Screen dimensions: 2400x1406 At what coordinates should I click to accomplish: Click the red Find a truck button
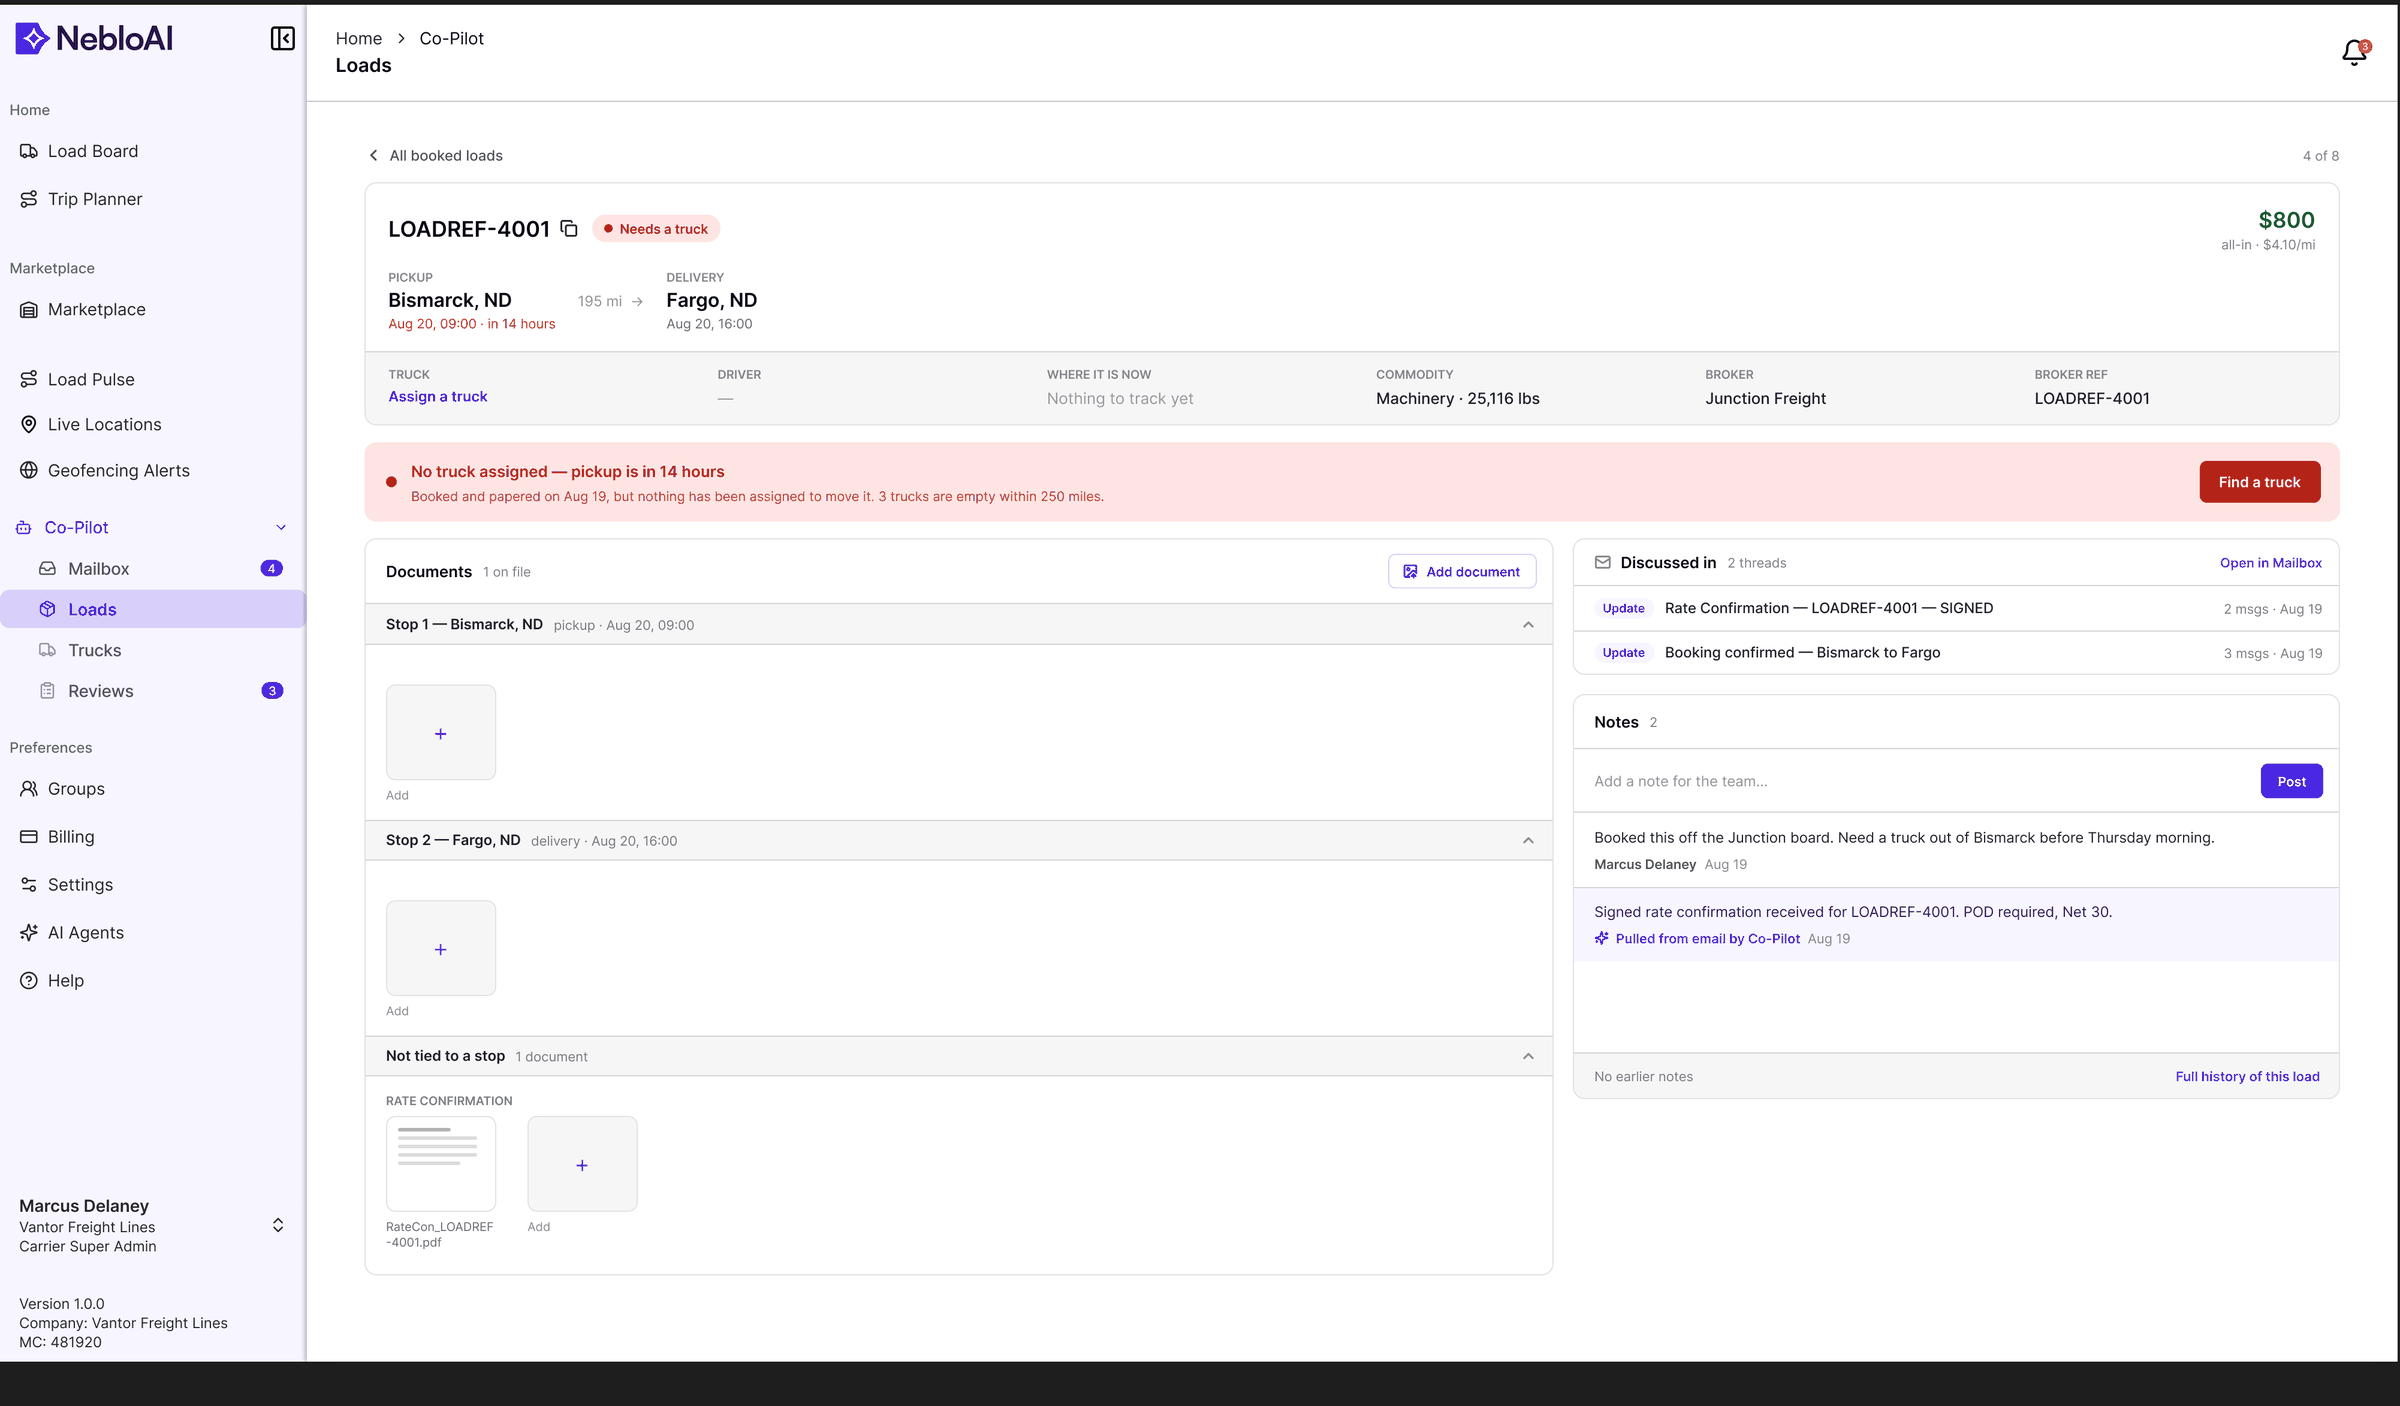point(2259,482)
